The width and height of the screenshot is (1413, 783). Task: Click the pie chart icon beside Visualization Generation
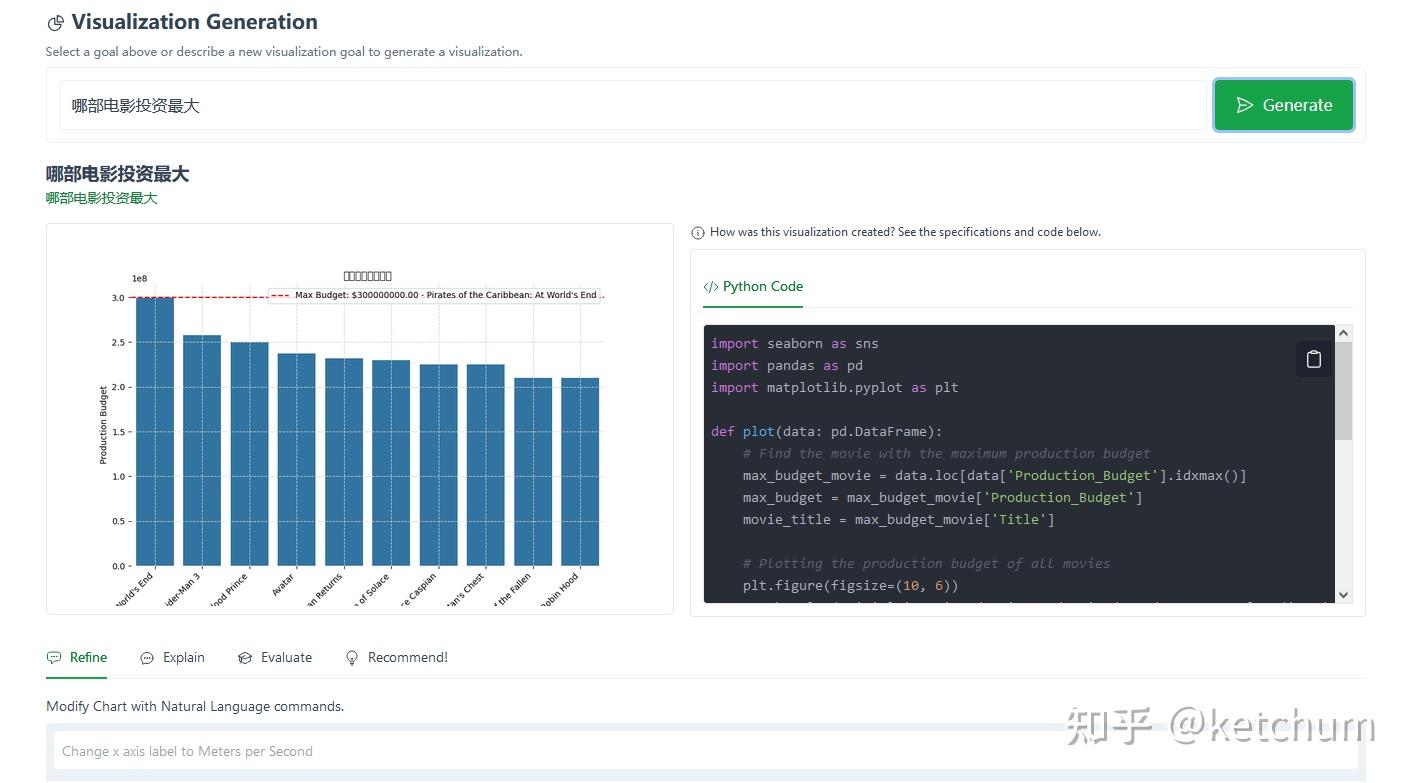pyautogui.click(x=56, y=23)
